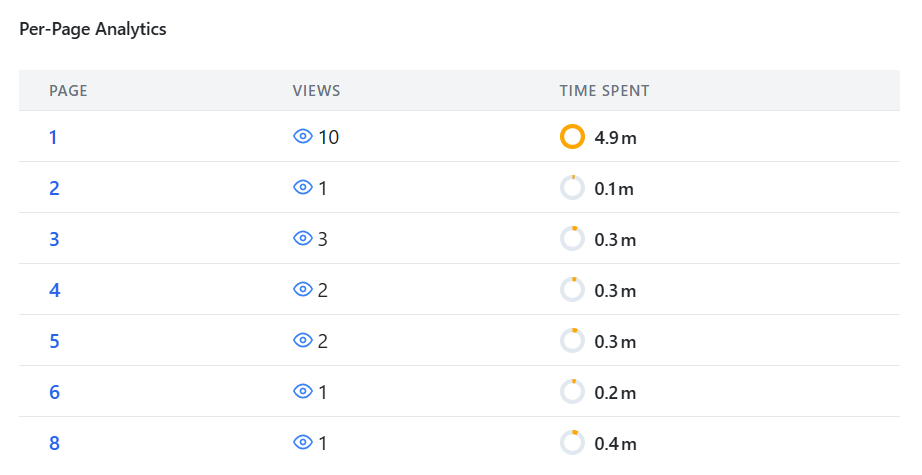The width and height of the screenshot is (922, 475).
Task: Click the time ring beside 0.4 m
Action: point(572,443)
